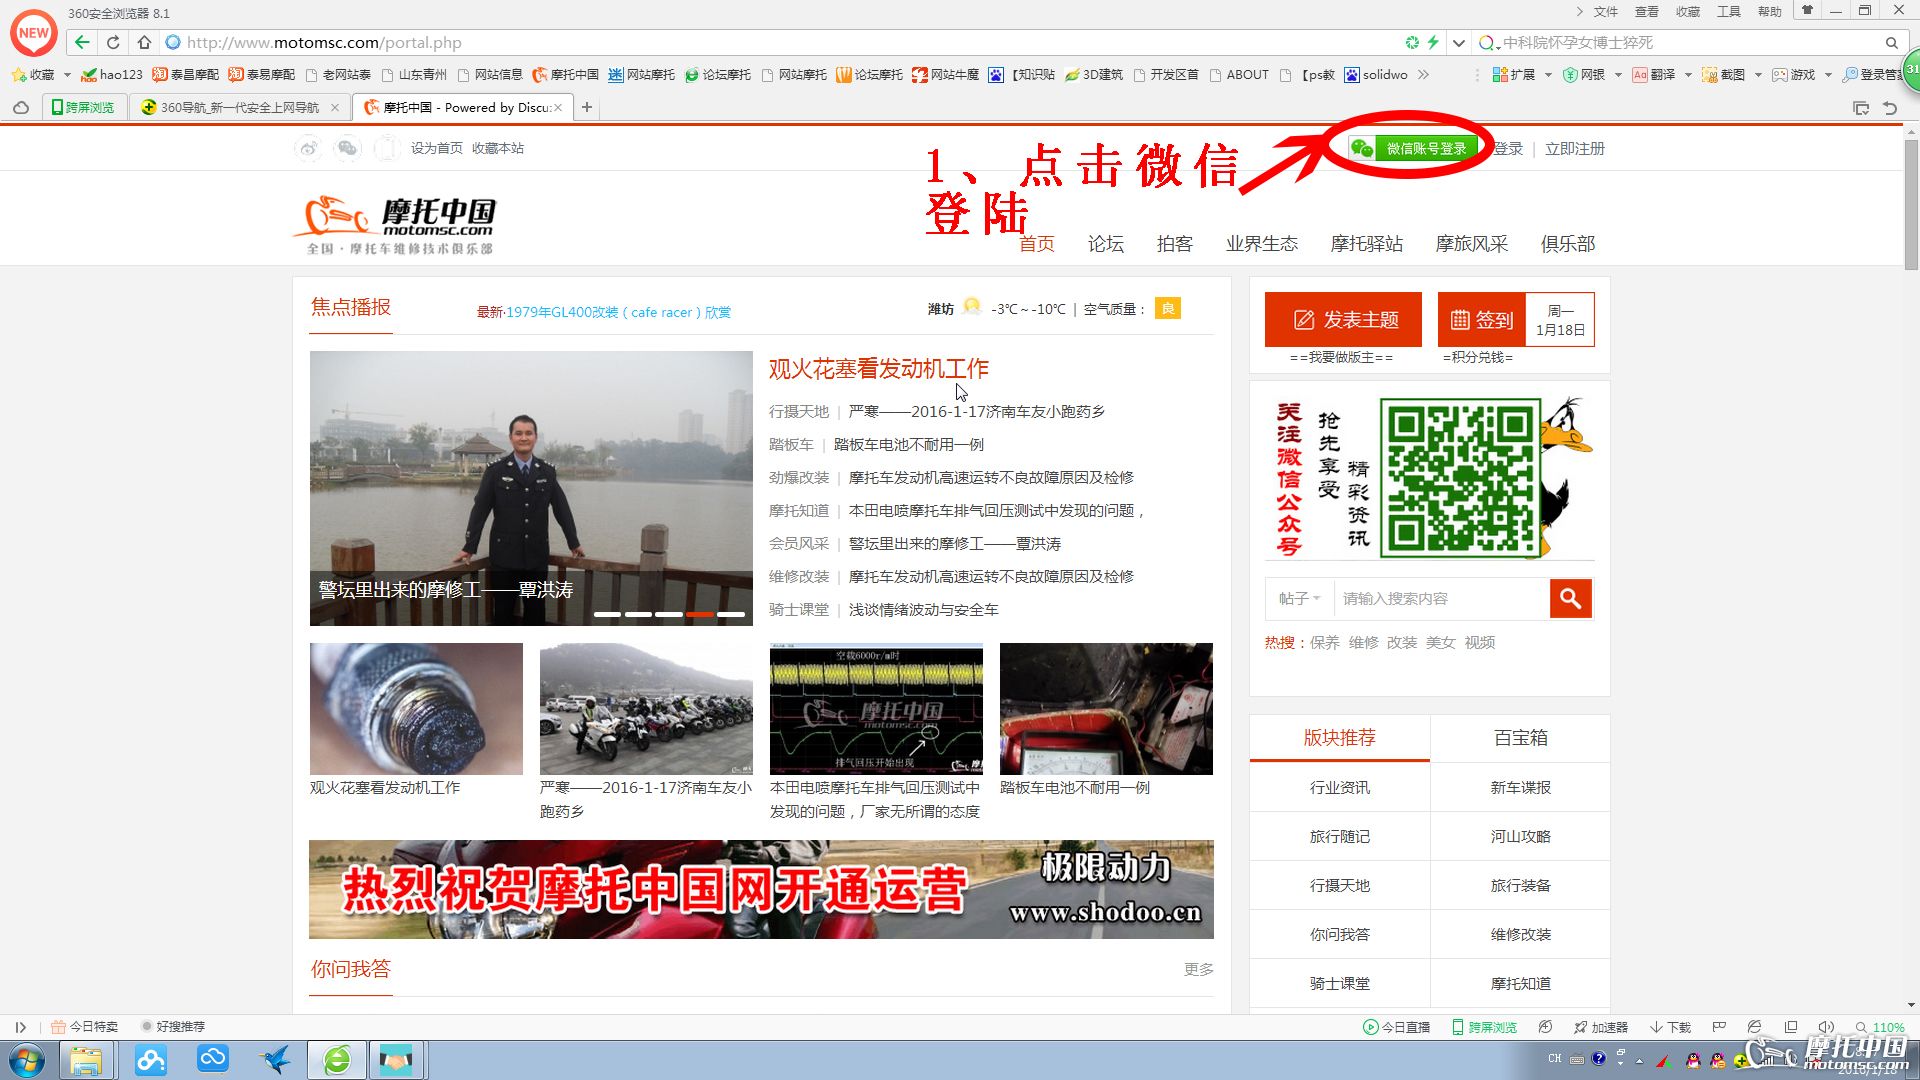Viewport: 1920px width, 1080px height.
Task: Expand the 帖子 search type dropdown
Action: tap(1299, 598)
